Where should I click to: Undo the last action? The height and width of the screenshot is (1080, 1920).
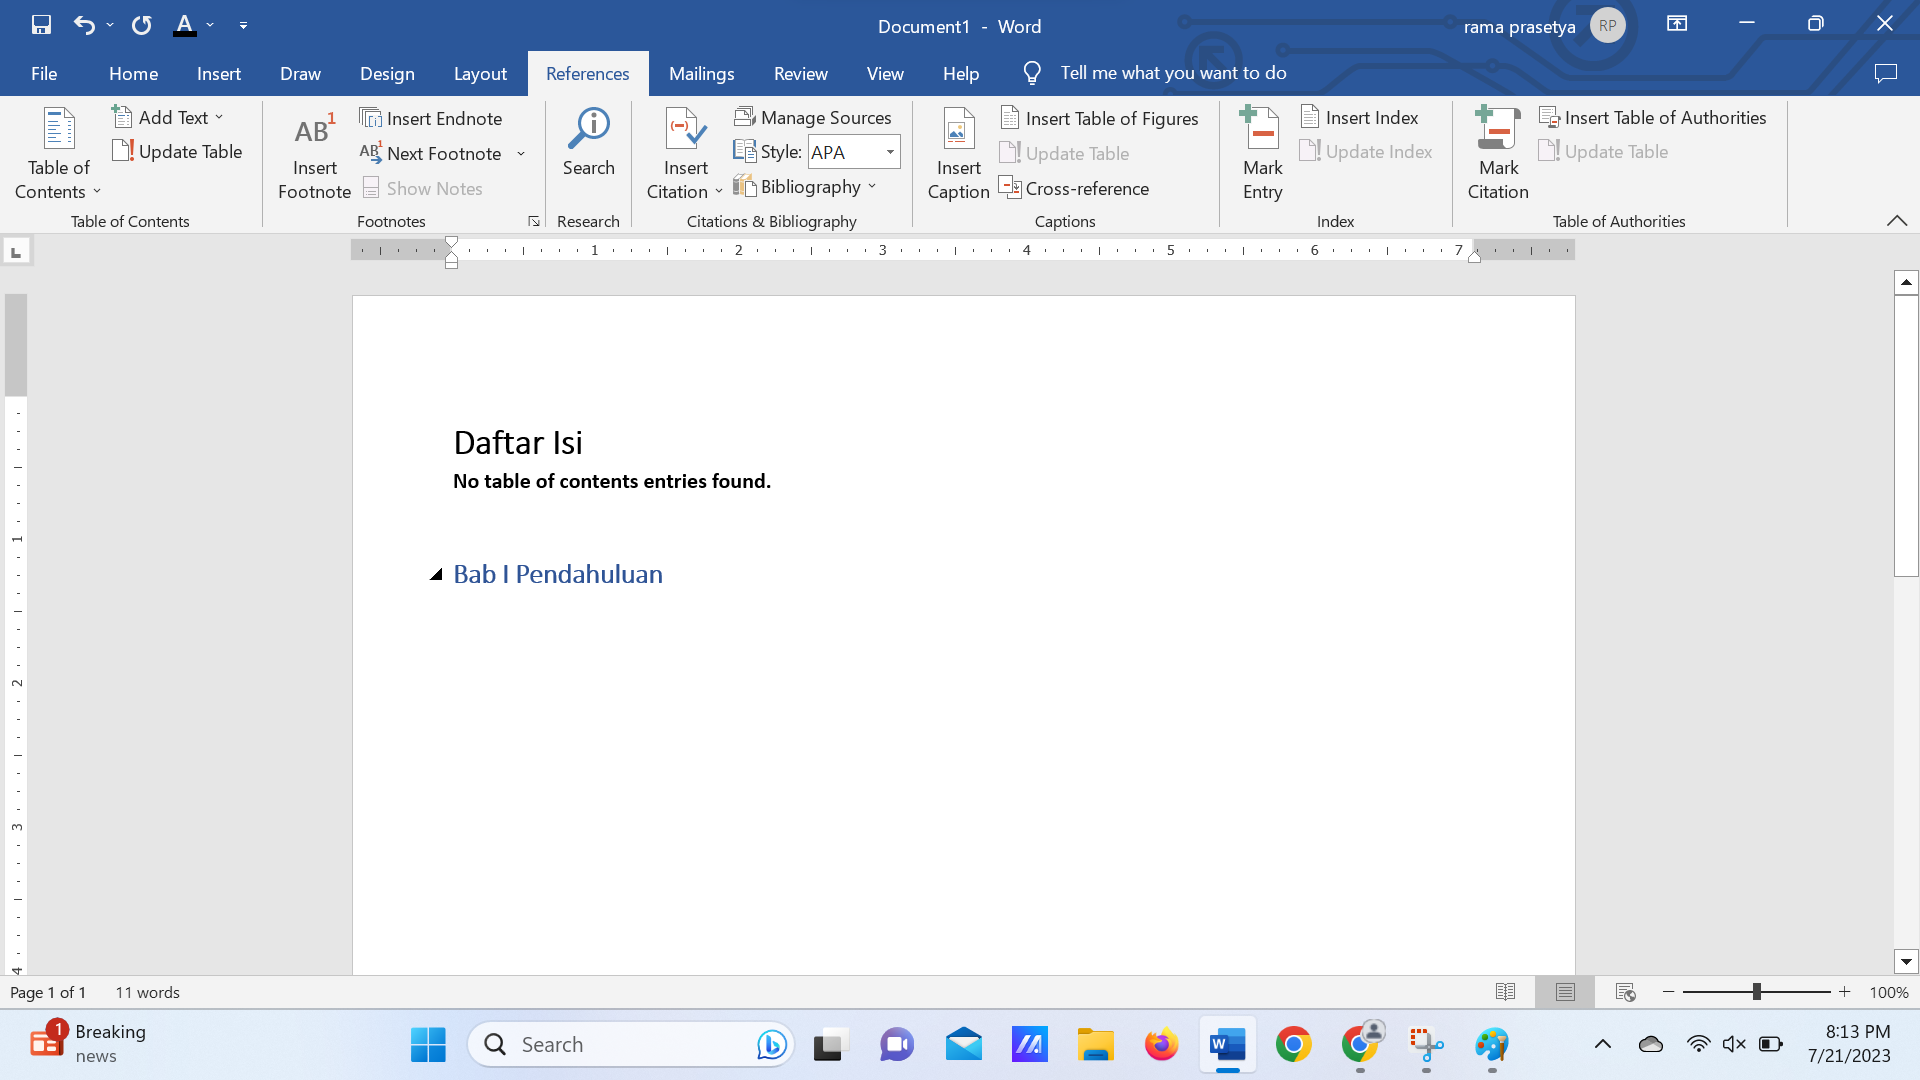(x=85, y=25)
